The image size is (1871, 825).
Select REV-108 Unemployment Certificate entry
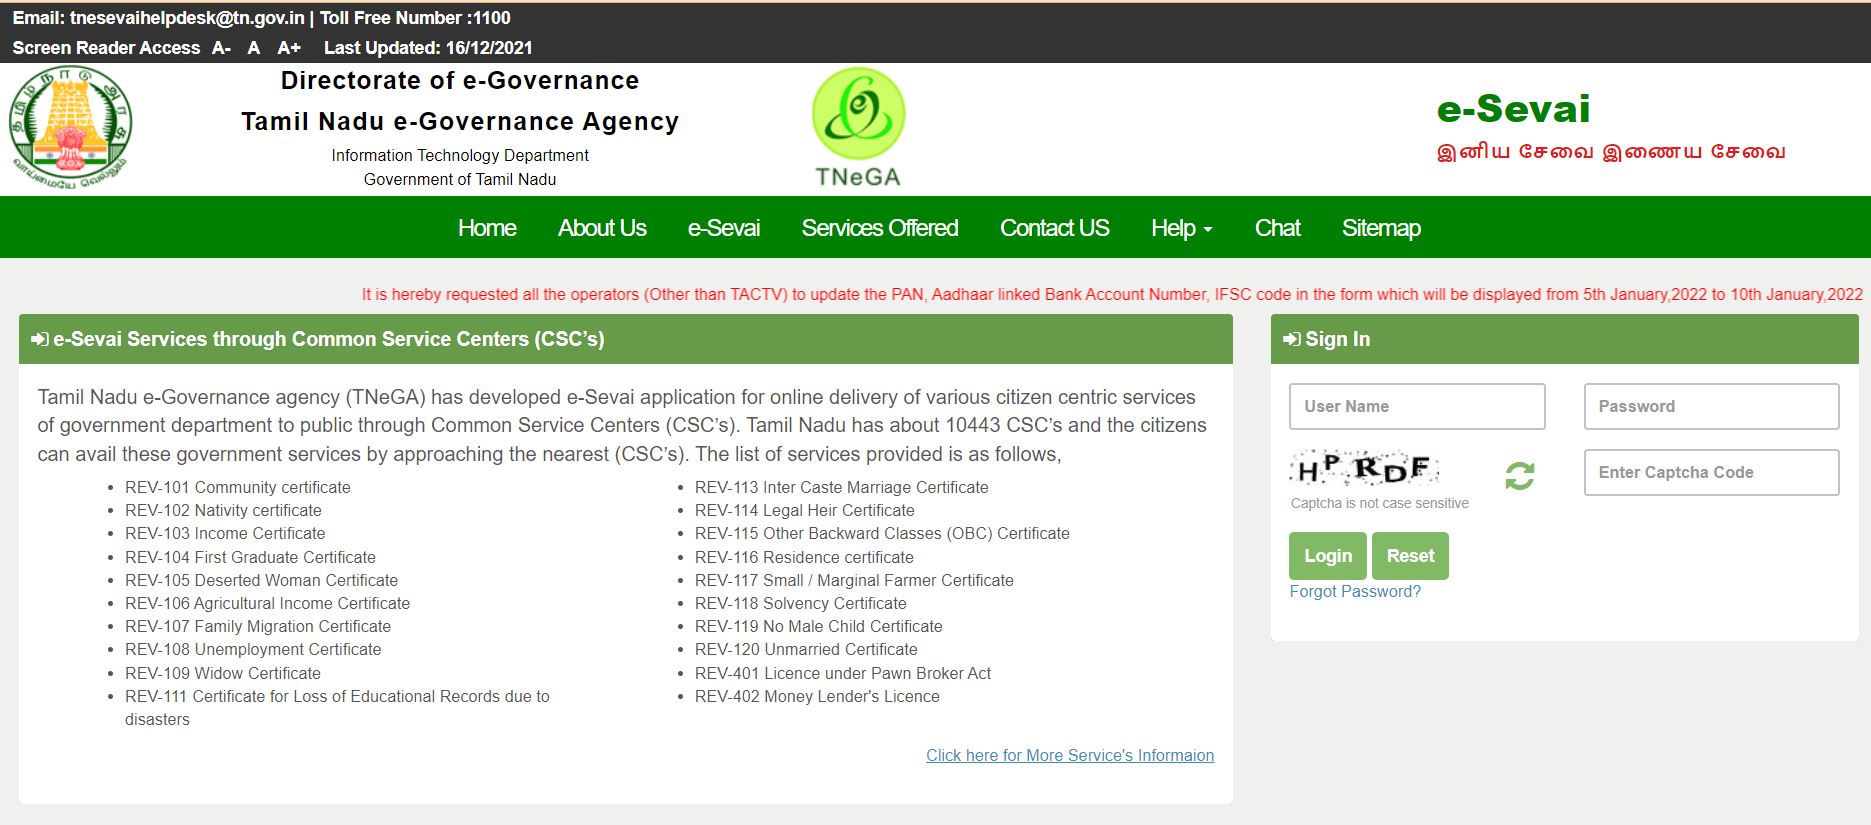[x=253, y=649]
